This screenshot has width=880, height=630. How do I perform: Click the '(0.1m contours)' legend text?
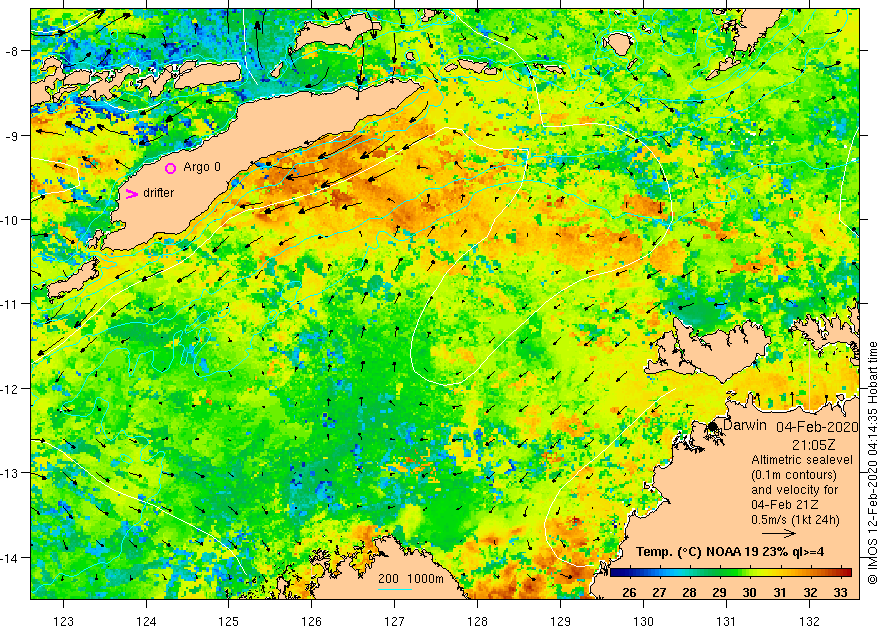pyautogui.click(x=794, y=475)
